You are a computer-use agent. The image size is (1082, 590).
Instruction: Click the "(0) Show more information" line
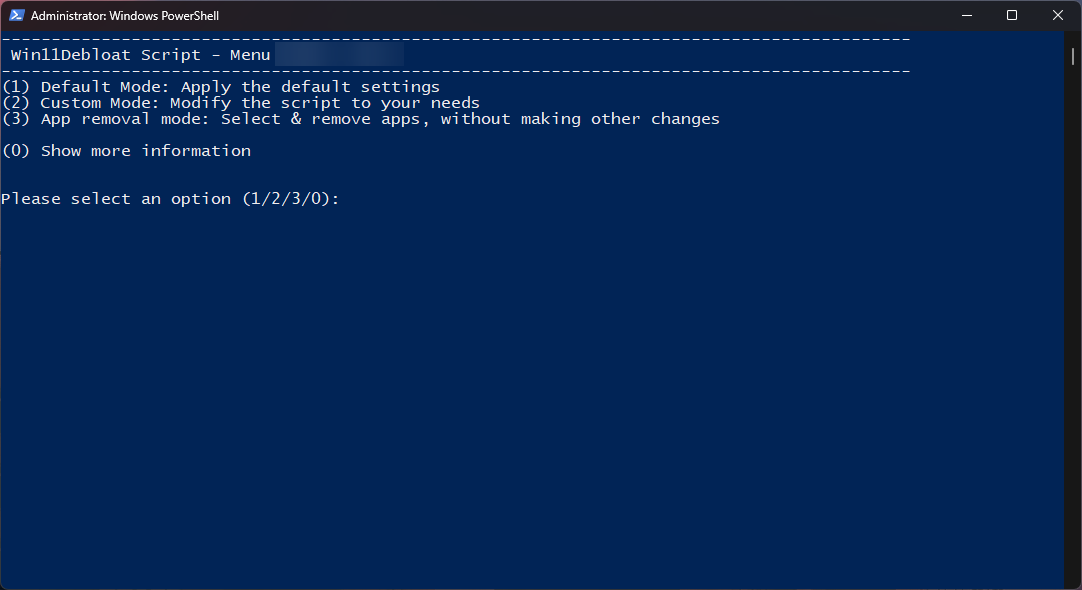coord(126,151)
